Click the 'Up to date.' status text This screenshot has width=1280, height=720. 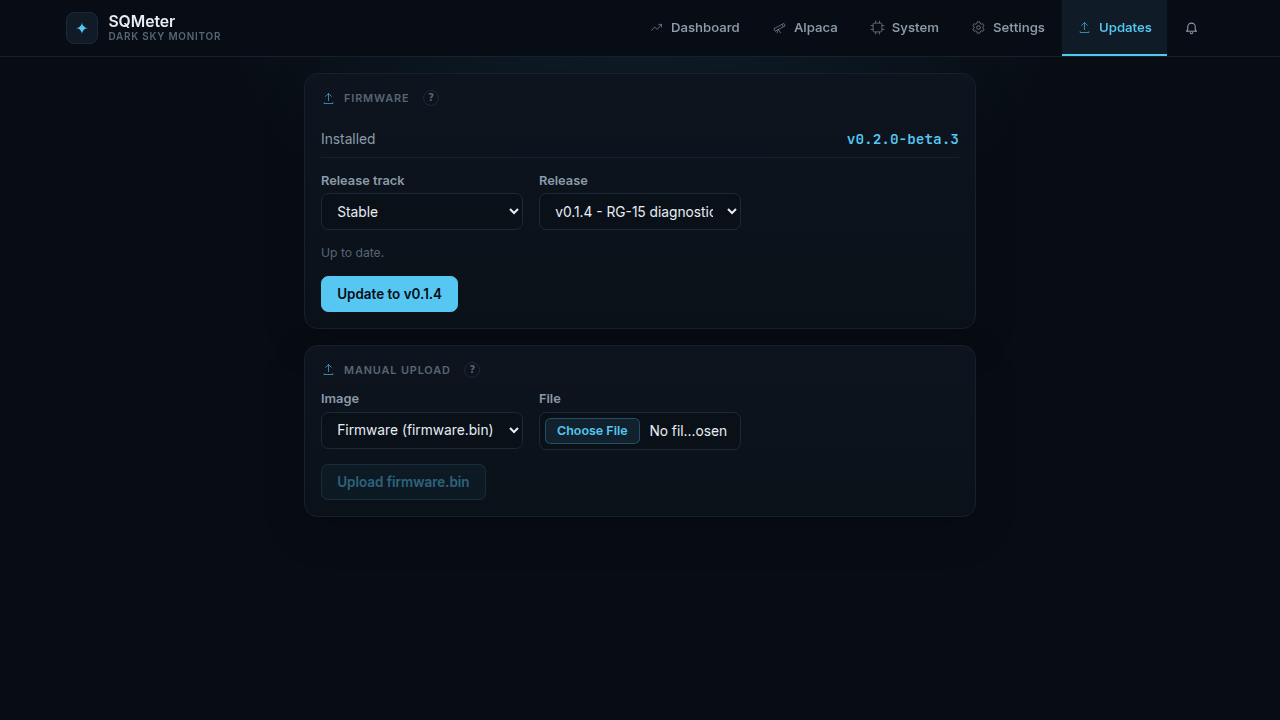point(352,253)
